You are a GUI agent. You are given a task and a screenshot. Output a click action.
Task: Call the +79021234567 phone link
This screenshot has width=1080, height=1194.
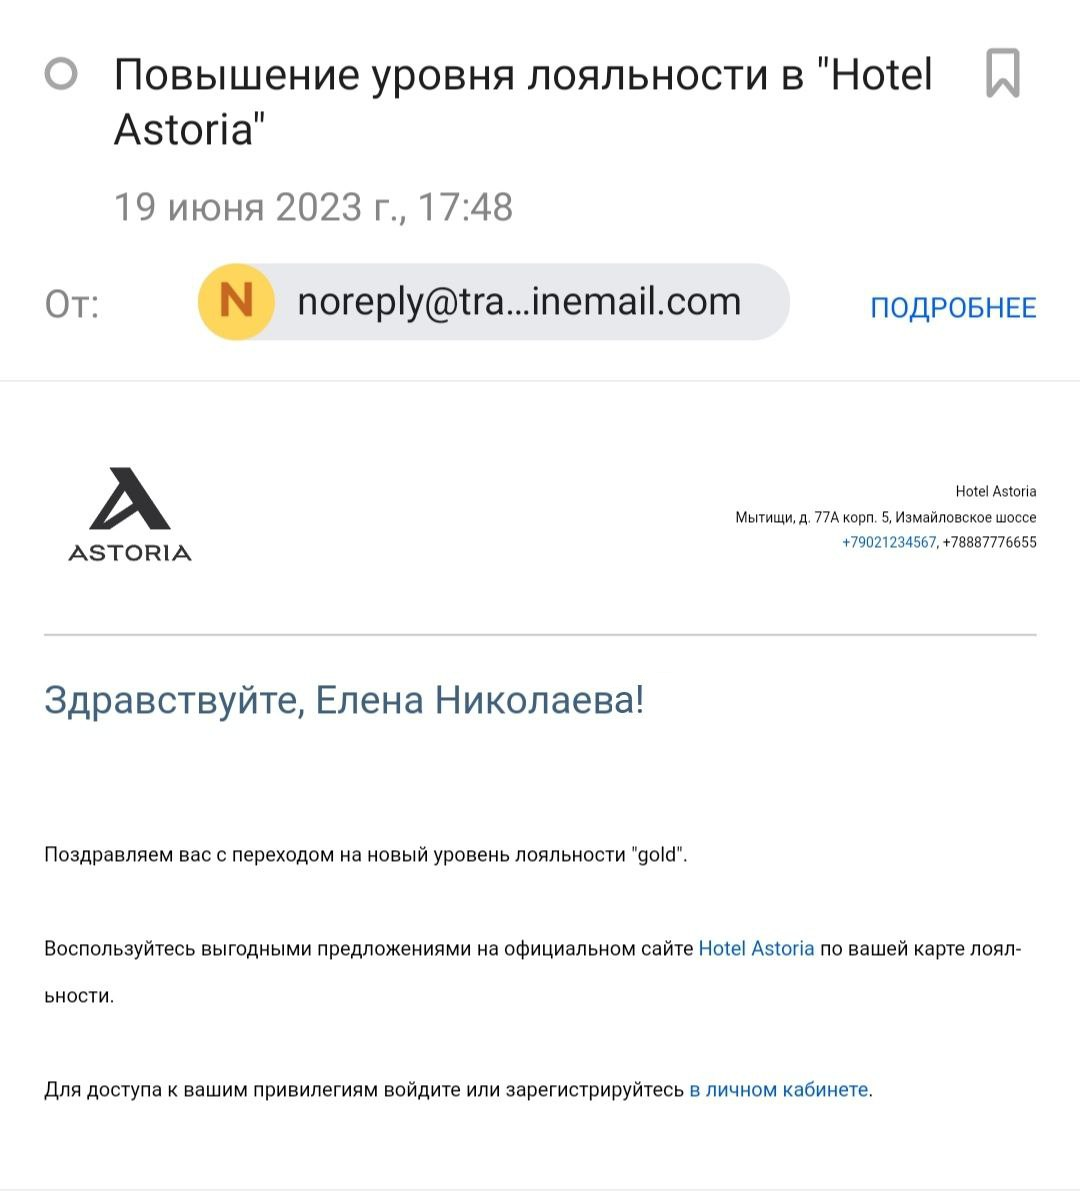tap(888, 542)
